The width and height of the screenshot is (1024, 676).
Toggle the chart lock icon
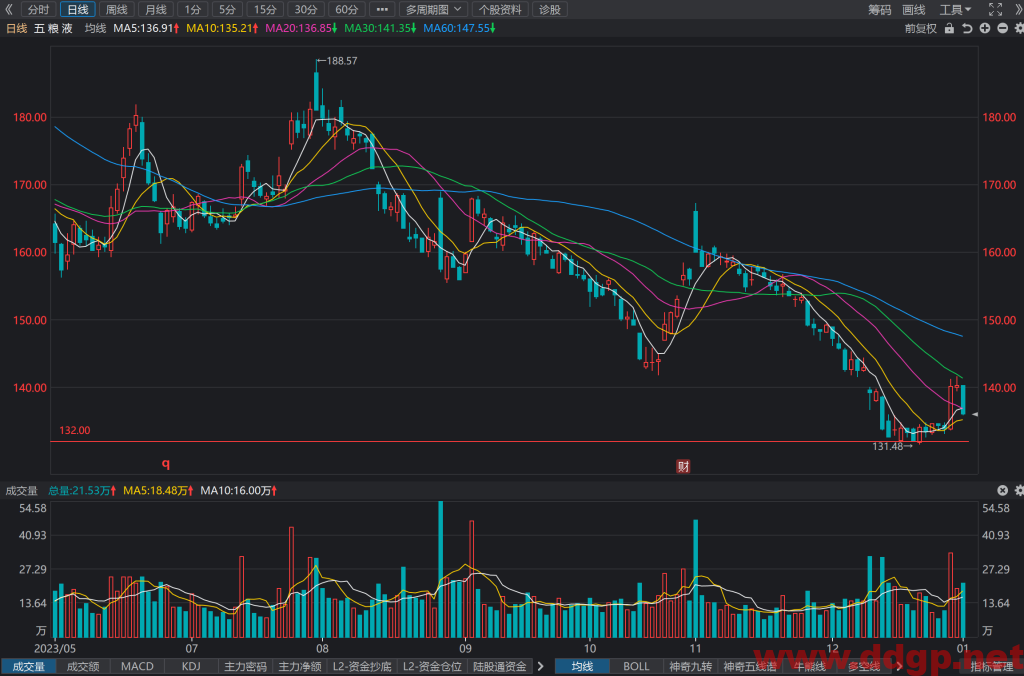click(x=950, y=29)
